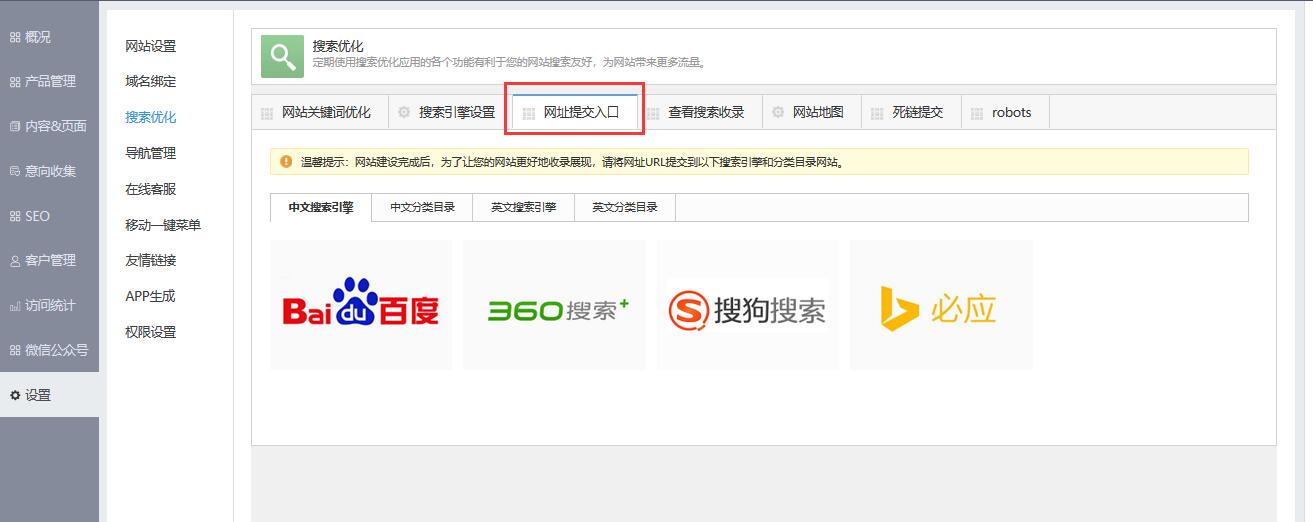Open the 360搜索 submission logo
Viewport: 1313px width, 522px height.
tap(554, 305)
